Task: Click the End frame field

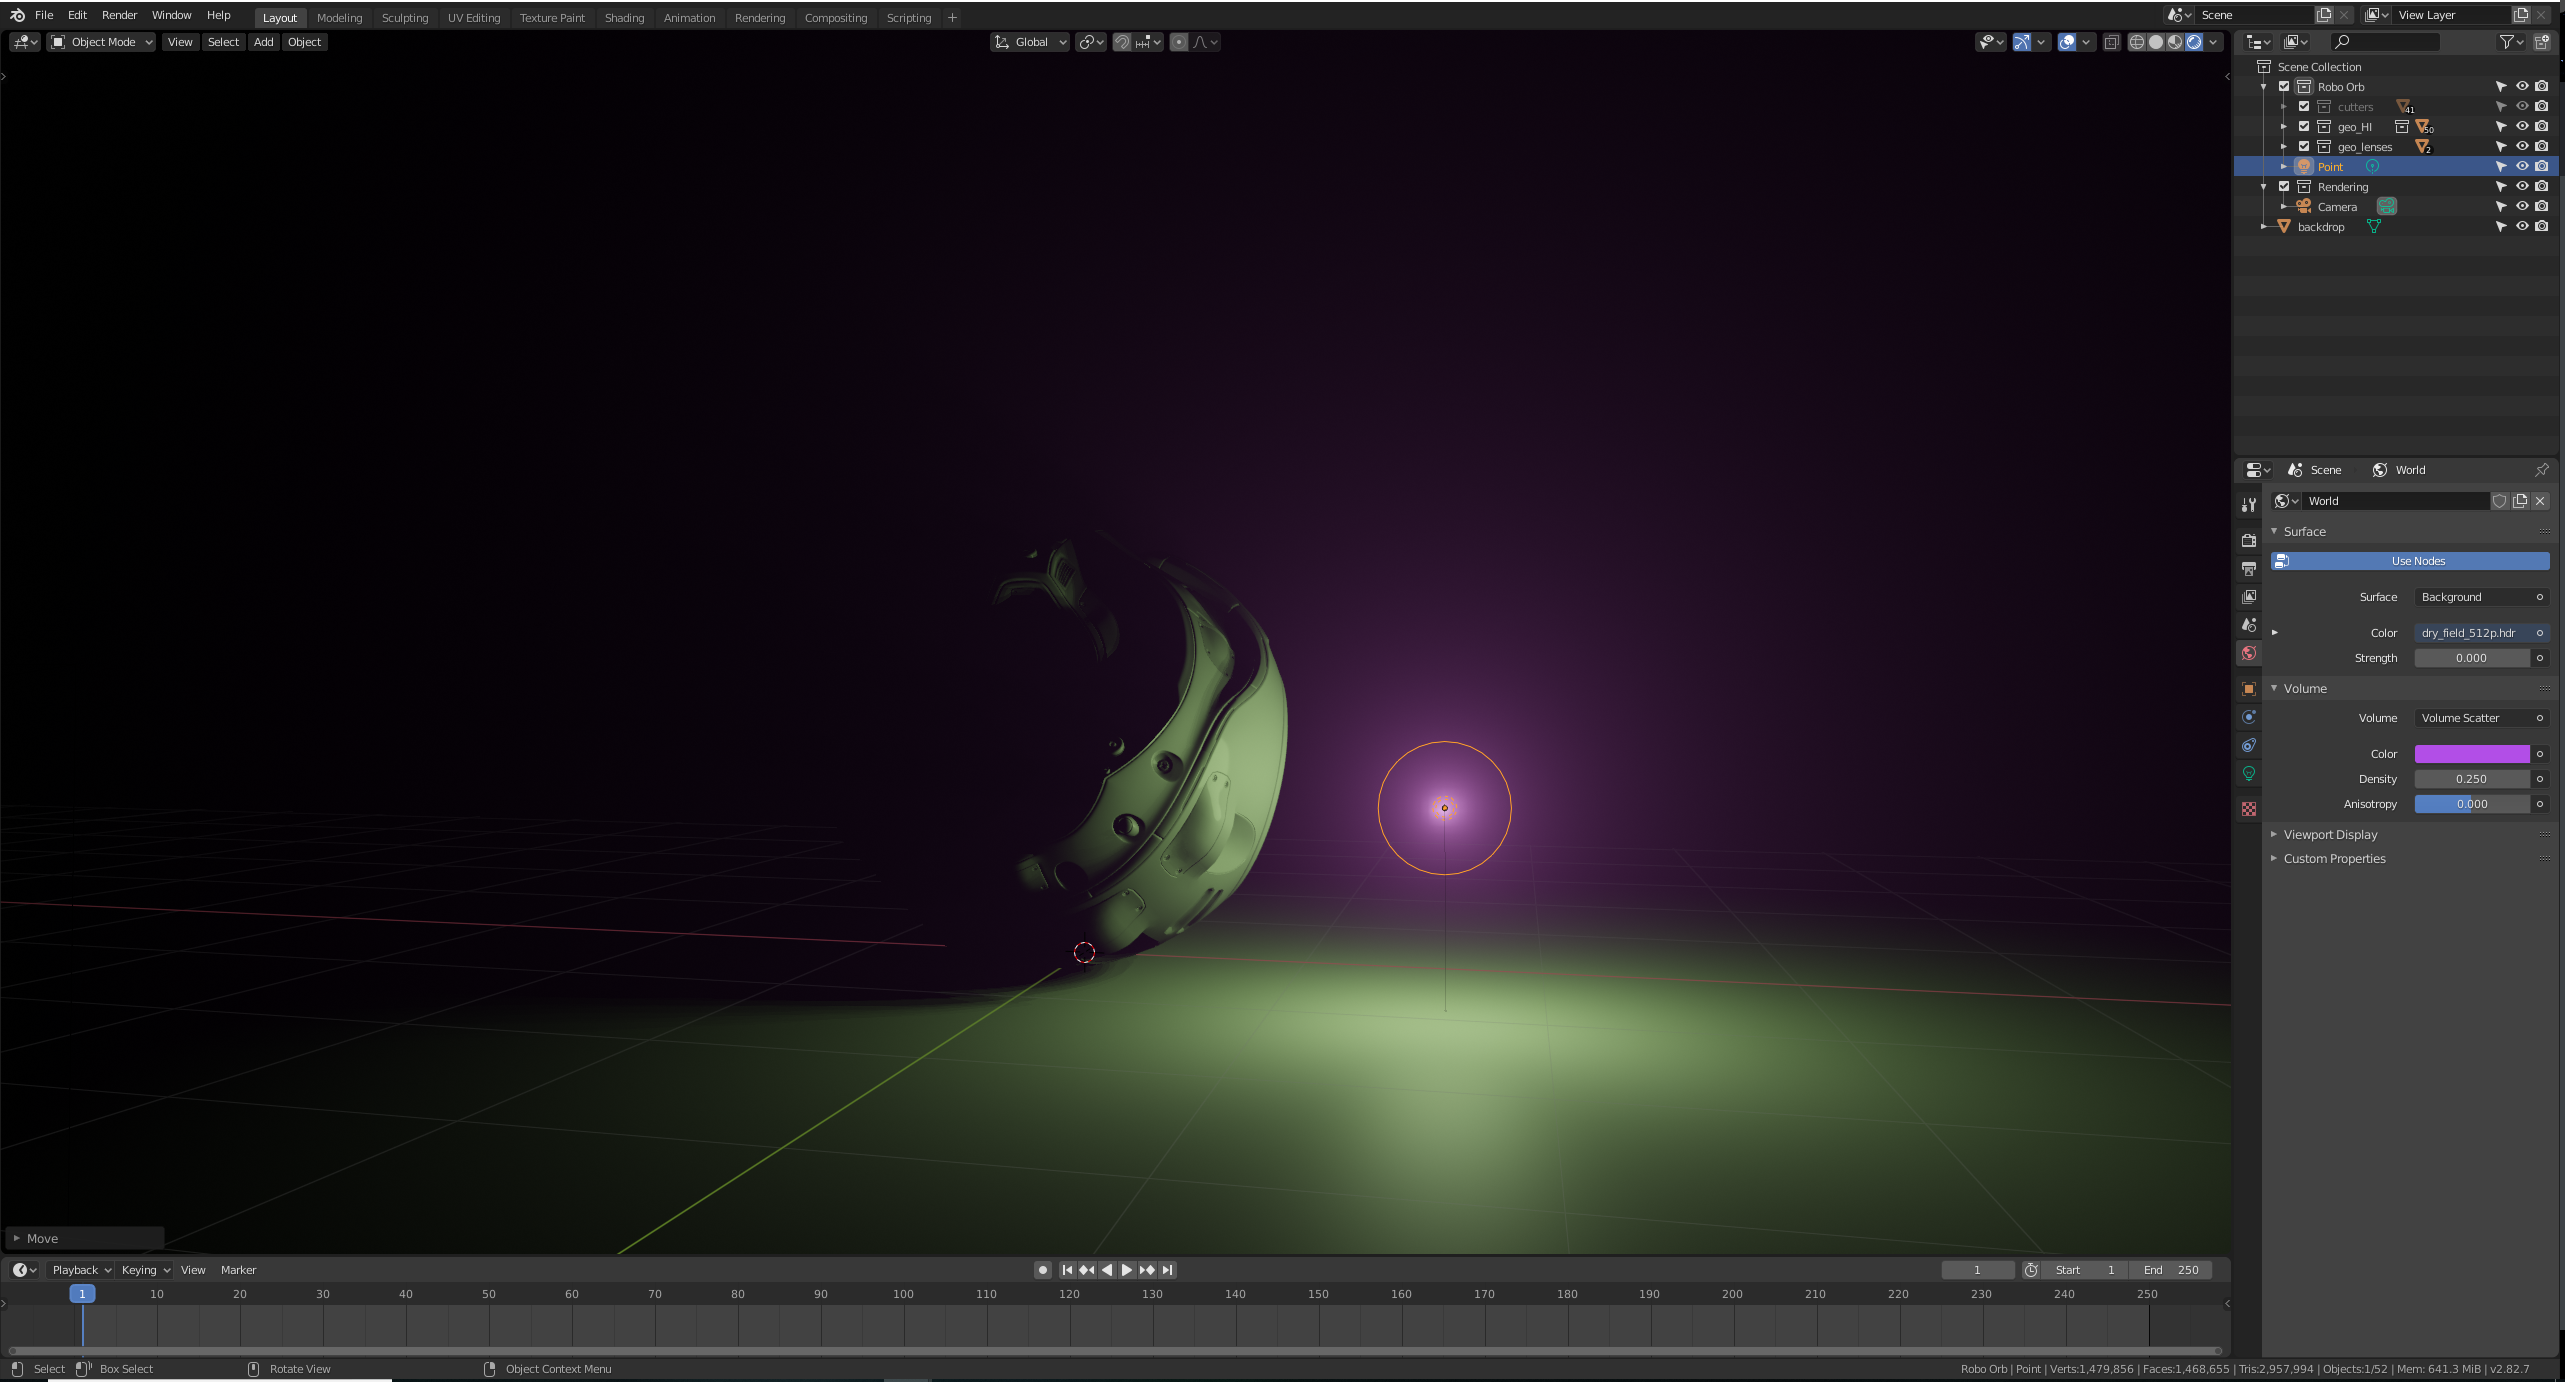Action: coord(2170,1270)
